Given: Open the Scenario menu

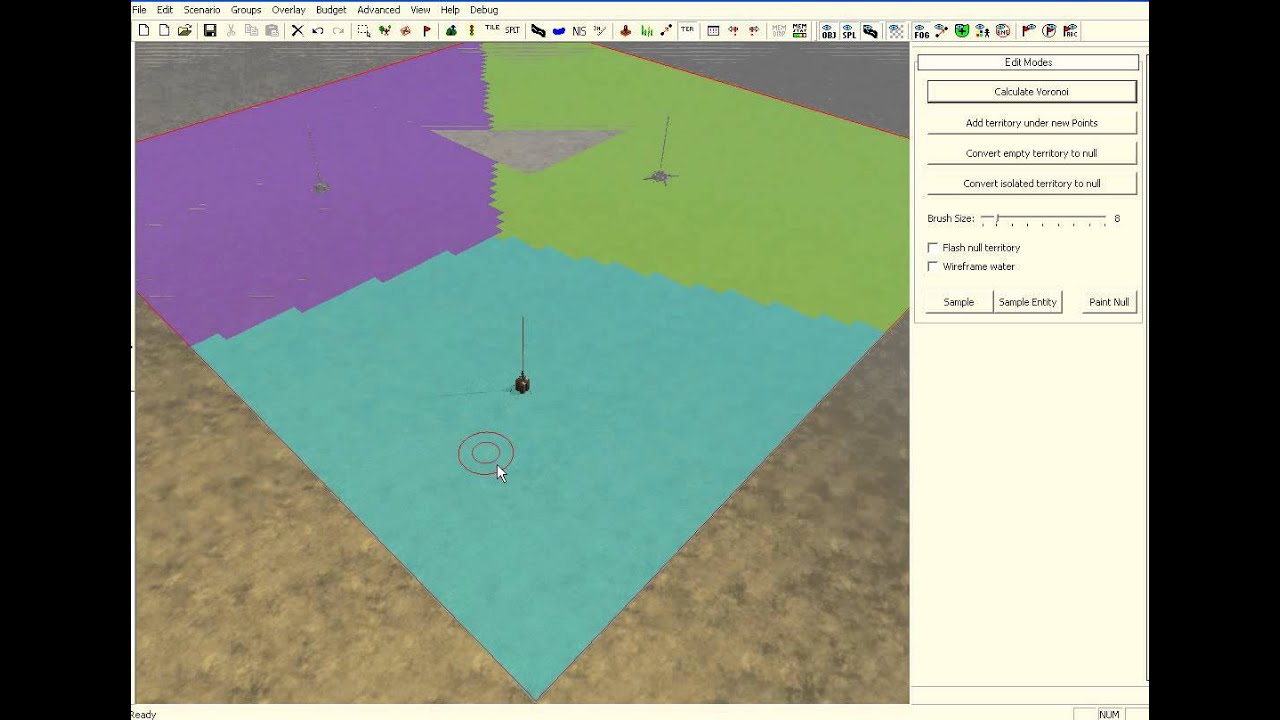Looking at the screenshot, I should [x=202, y=10].
